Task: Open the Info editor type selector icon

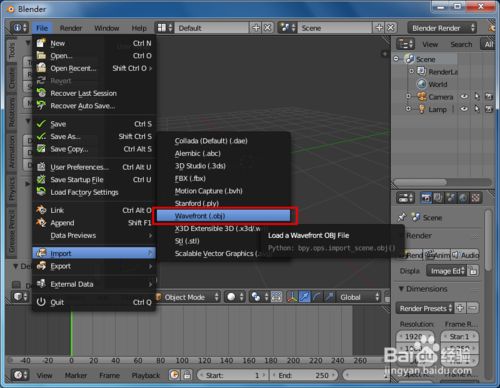Action: [x=20, y=28]
